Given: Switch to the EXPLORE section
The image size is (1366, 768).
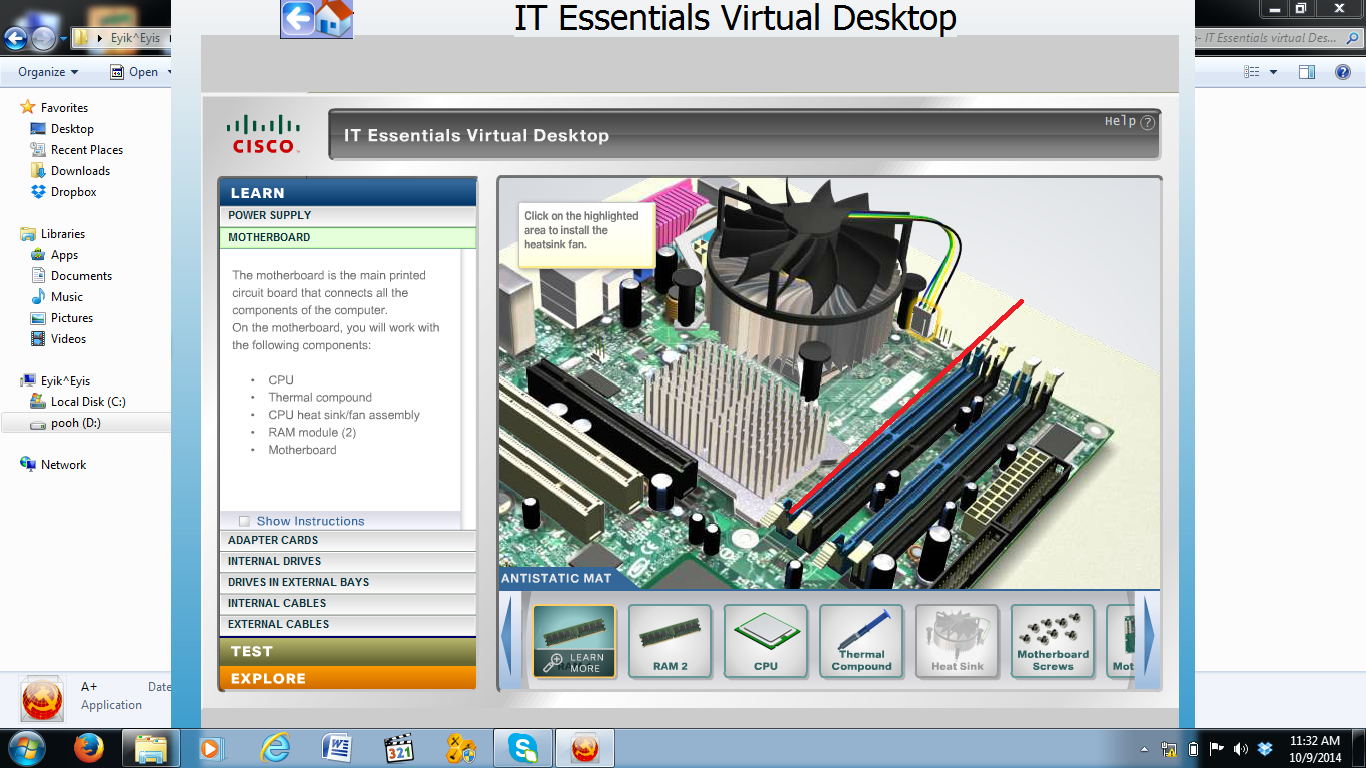Looking at the screenshot, I should [347, 678].
